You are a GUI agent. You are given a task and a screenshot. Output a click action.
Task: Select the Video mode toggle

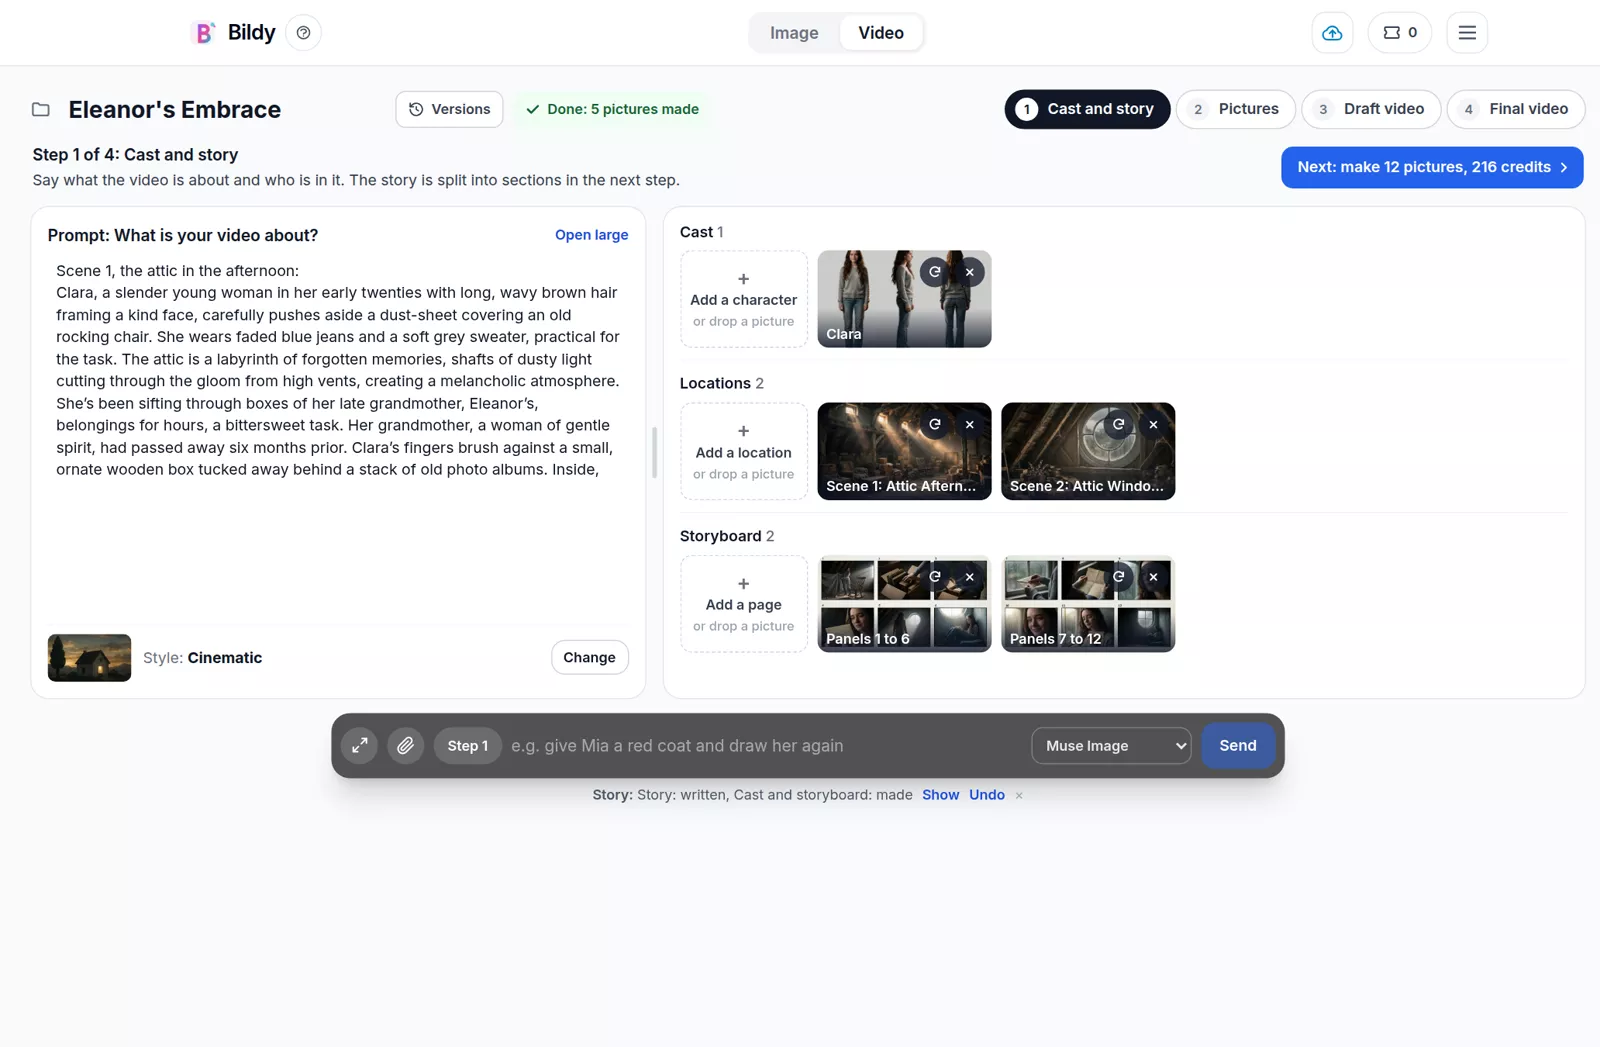coord(881,33)
